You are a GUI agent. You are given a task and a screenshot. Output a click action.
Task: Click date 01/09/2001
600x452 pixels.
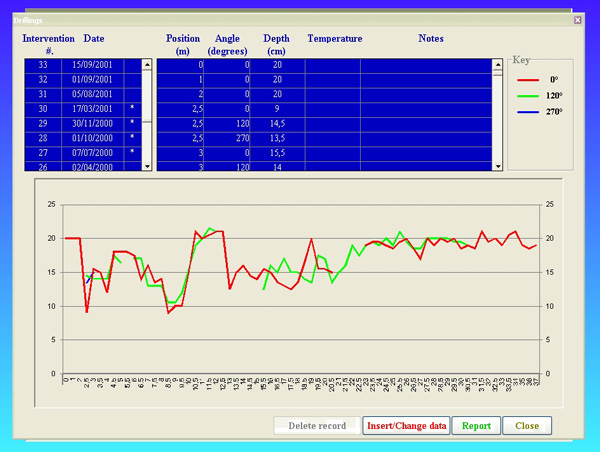(92, 80)
